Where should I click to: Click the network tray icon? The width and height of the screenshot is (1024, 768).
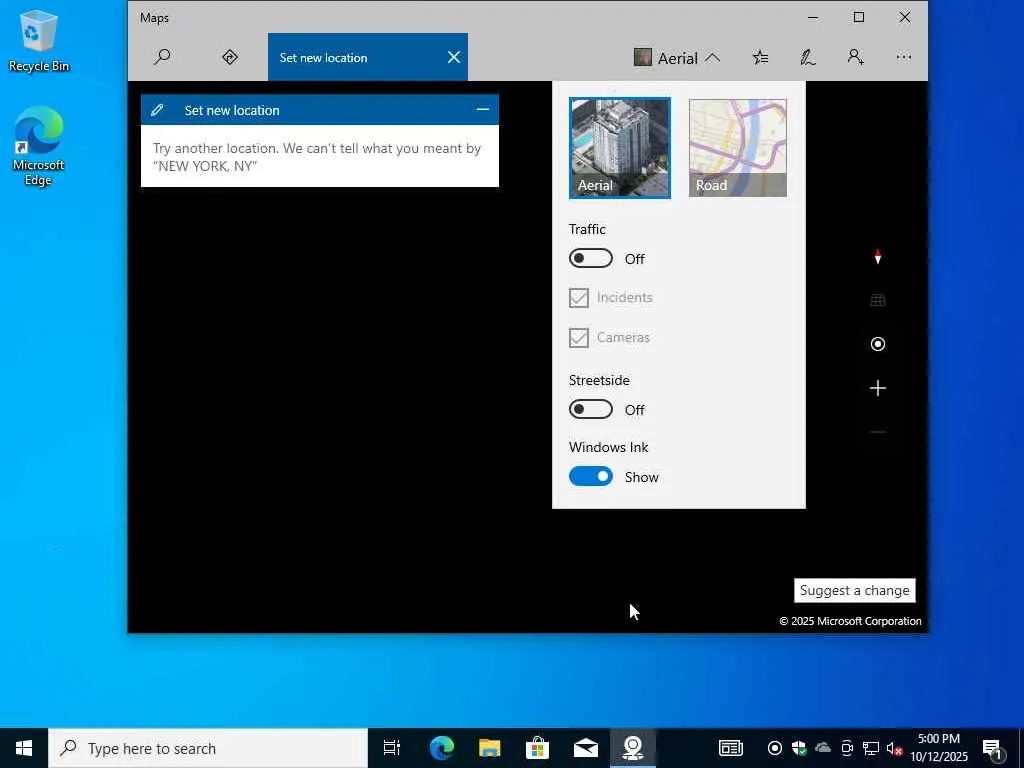coord(871,748)
